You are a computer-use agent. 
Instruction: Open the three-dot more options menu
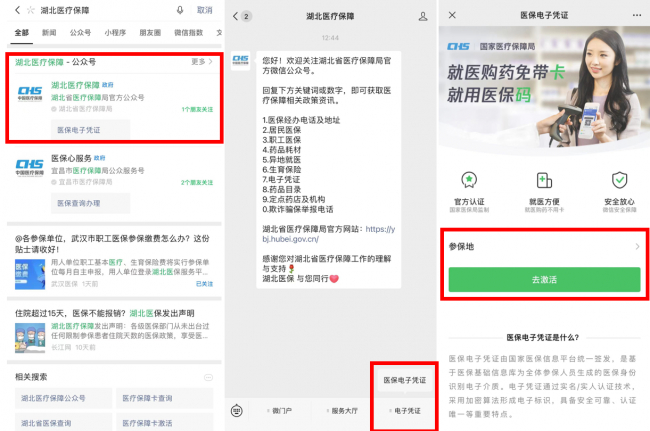[637, 15]
